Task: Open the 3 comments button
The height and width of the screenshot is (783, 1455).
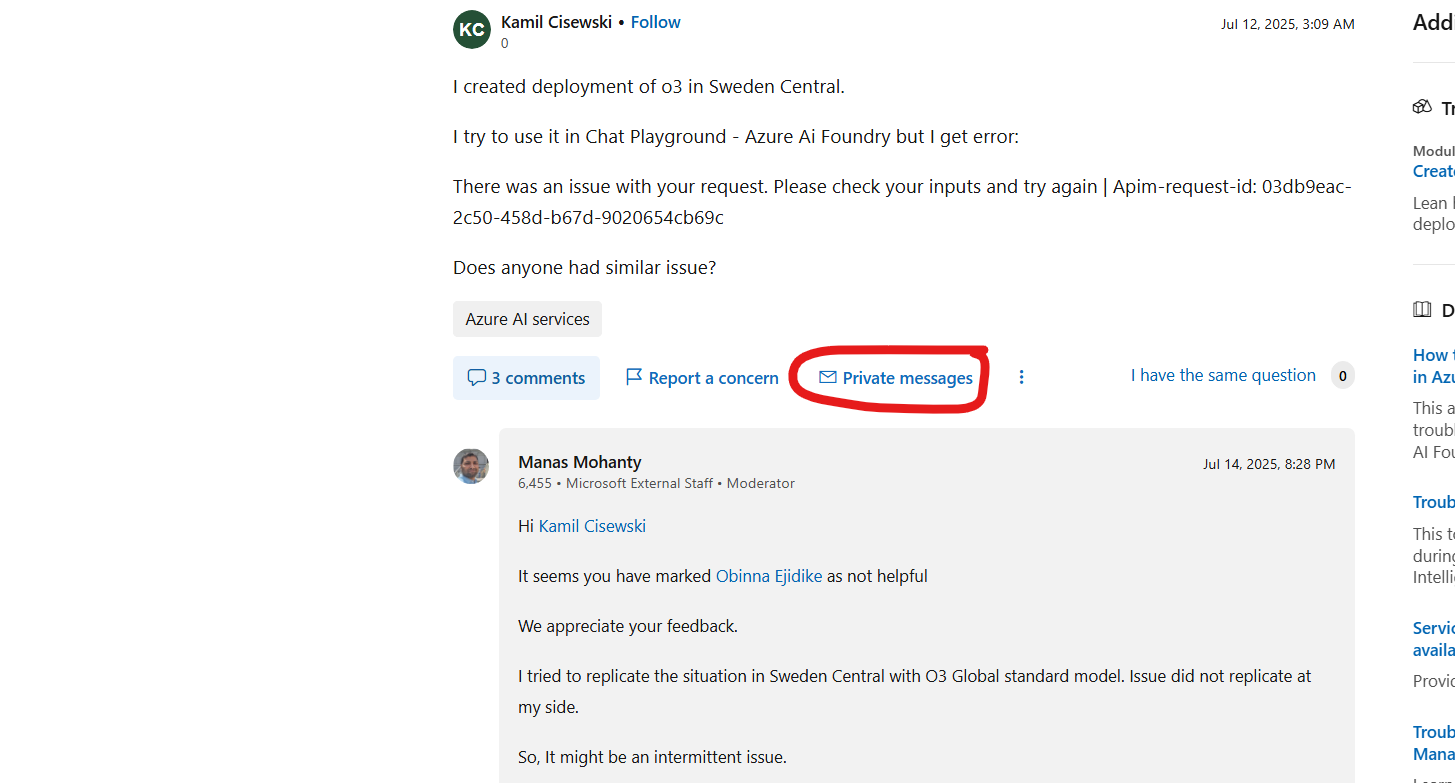Action: point(526,377)
